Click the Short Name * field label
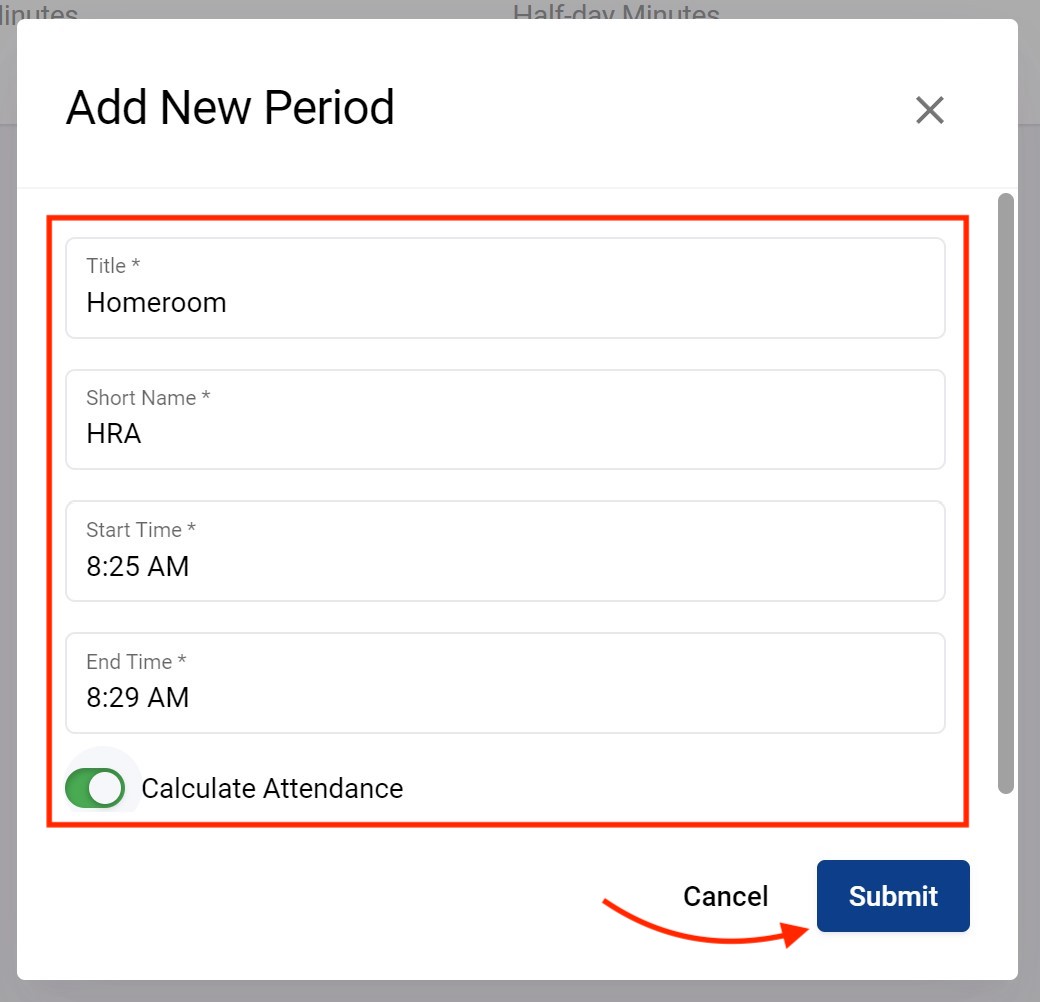Viewport: 1040px width, 1002px height. (x=148, y=398)
